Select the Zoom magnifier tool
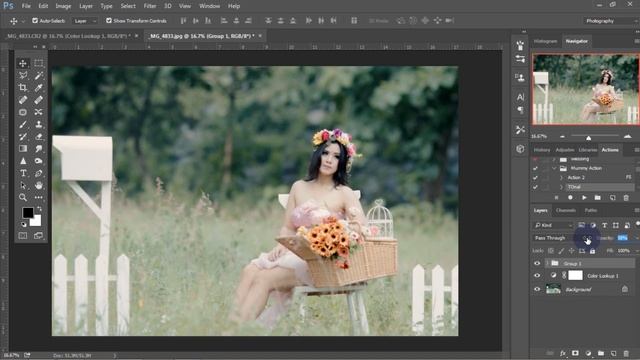Screen dimensions: 640x360 pos(23,198)
